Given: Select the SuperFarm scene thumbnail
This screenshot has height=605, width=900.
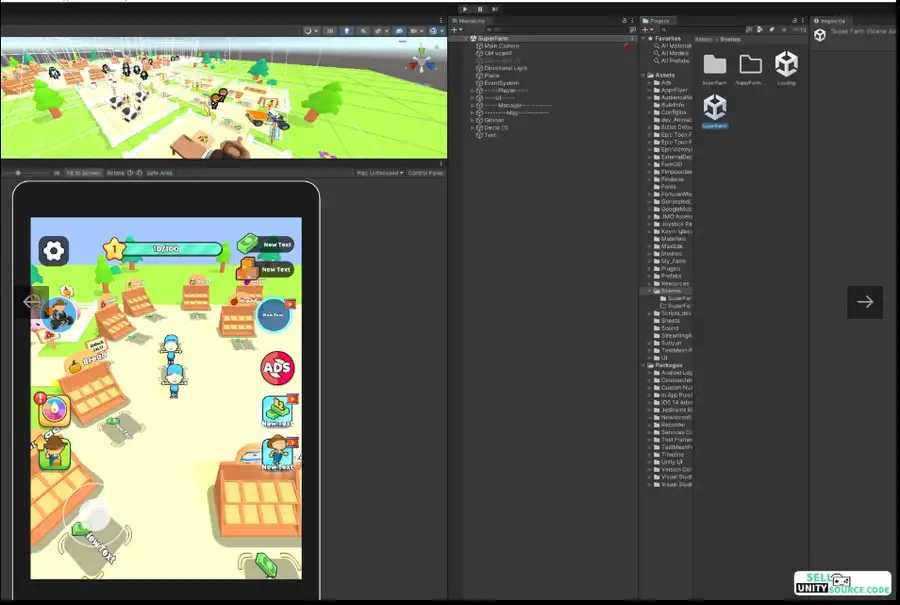Looking at the screenshot, I should 715,108.
